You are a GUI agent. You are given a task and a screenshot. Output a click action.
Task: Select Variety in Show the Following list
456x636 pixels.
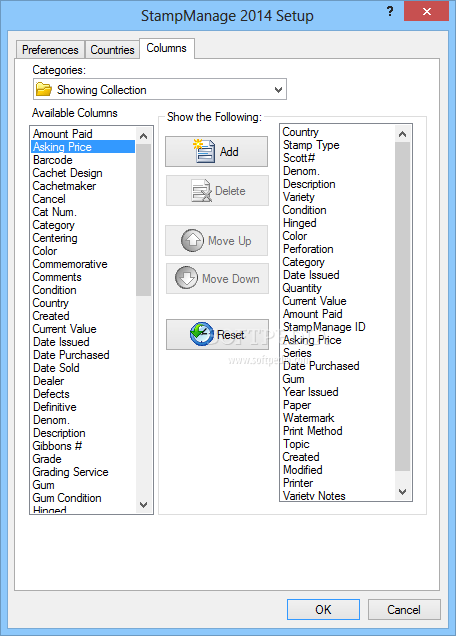pyautogui.click(x=338, y=197)
